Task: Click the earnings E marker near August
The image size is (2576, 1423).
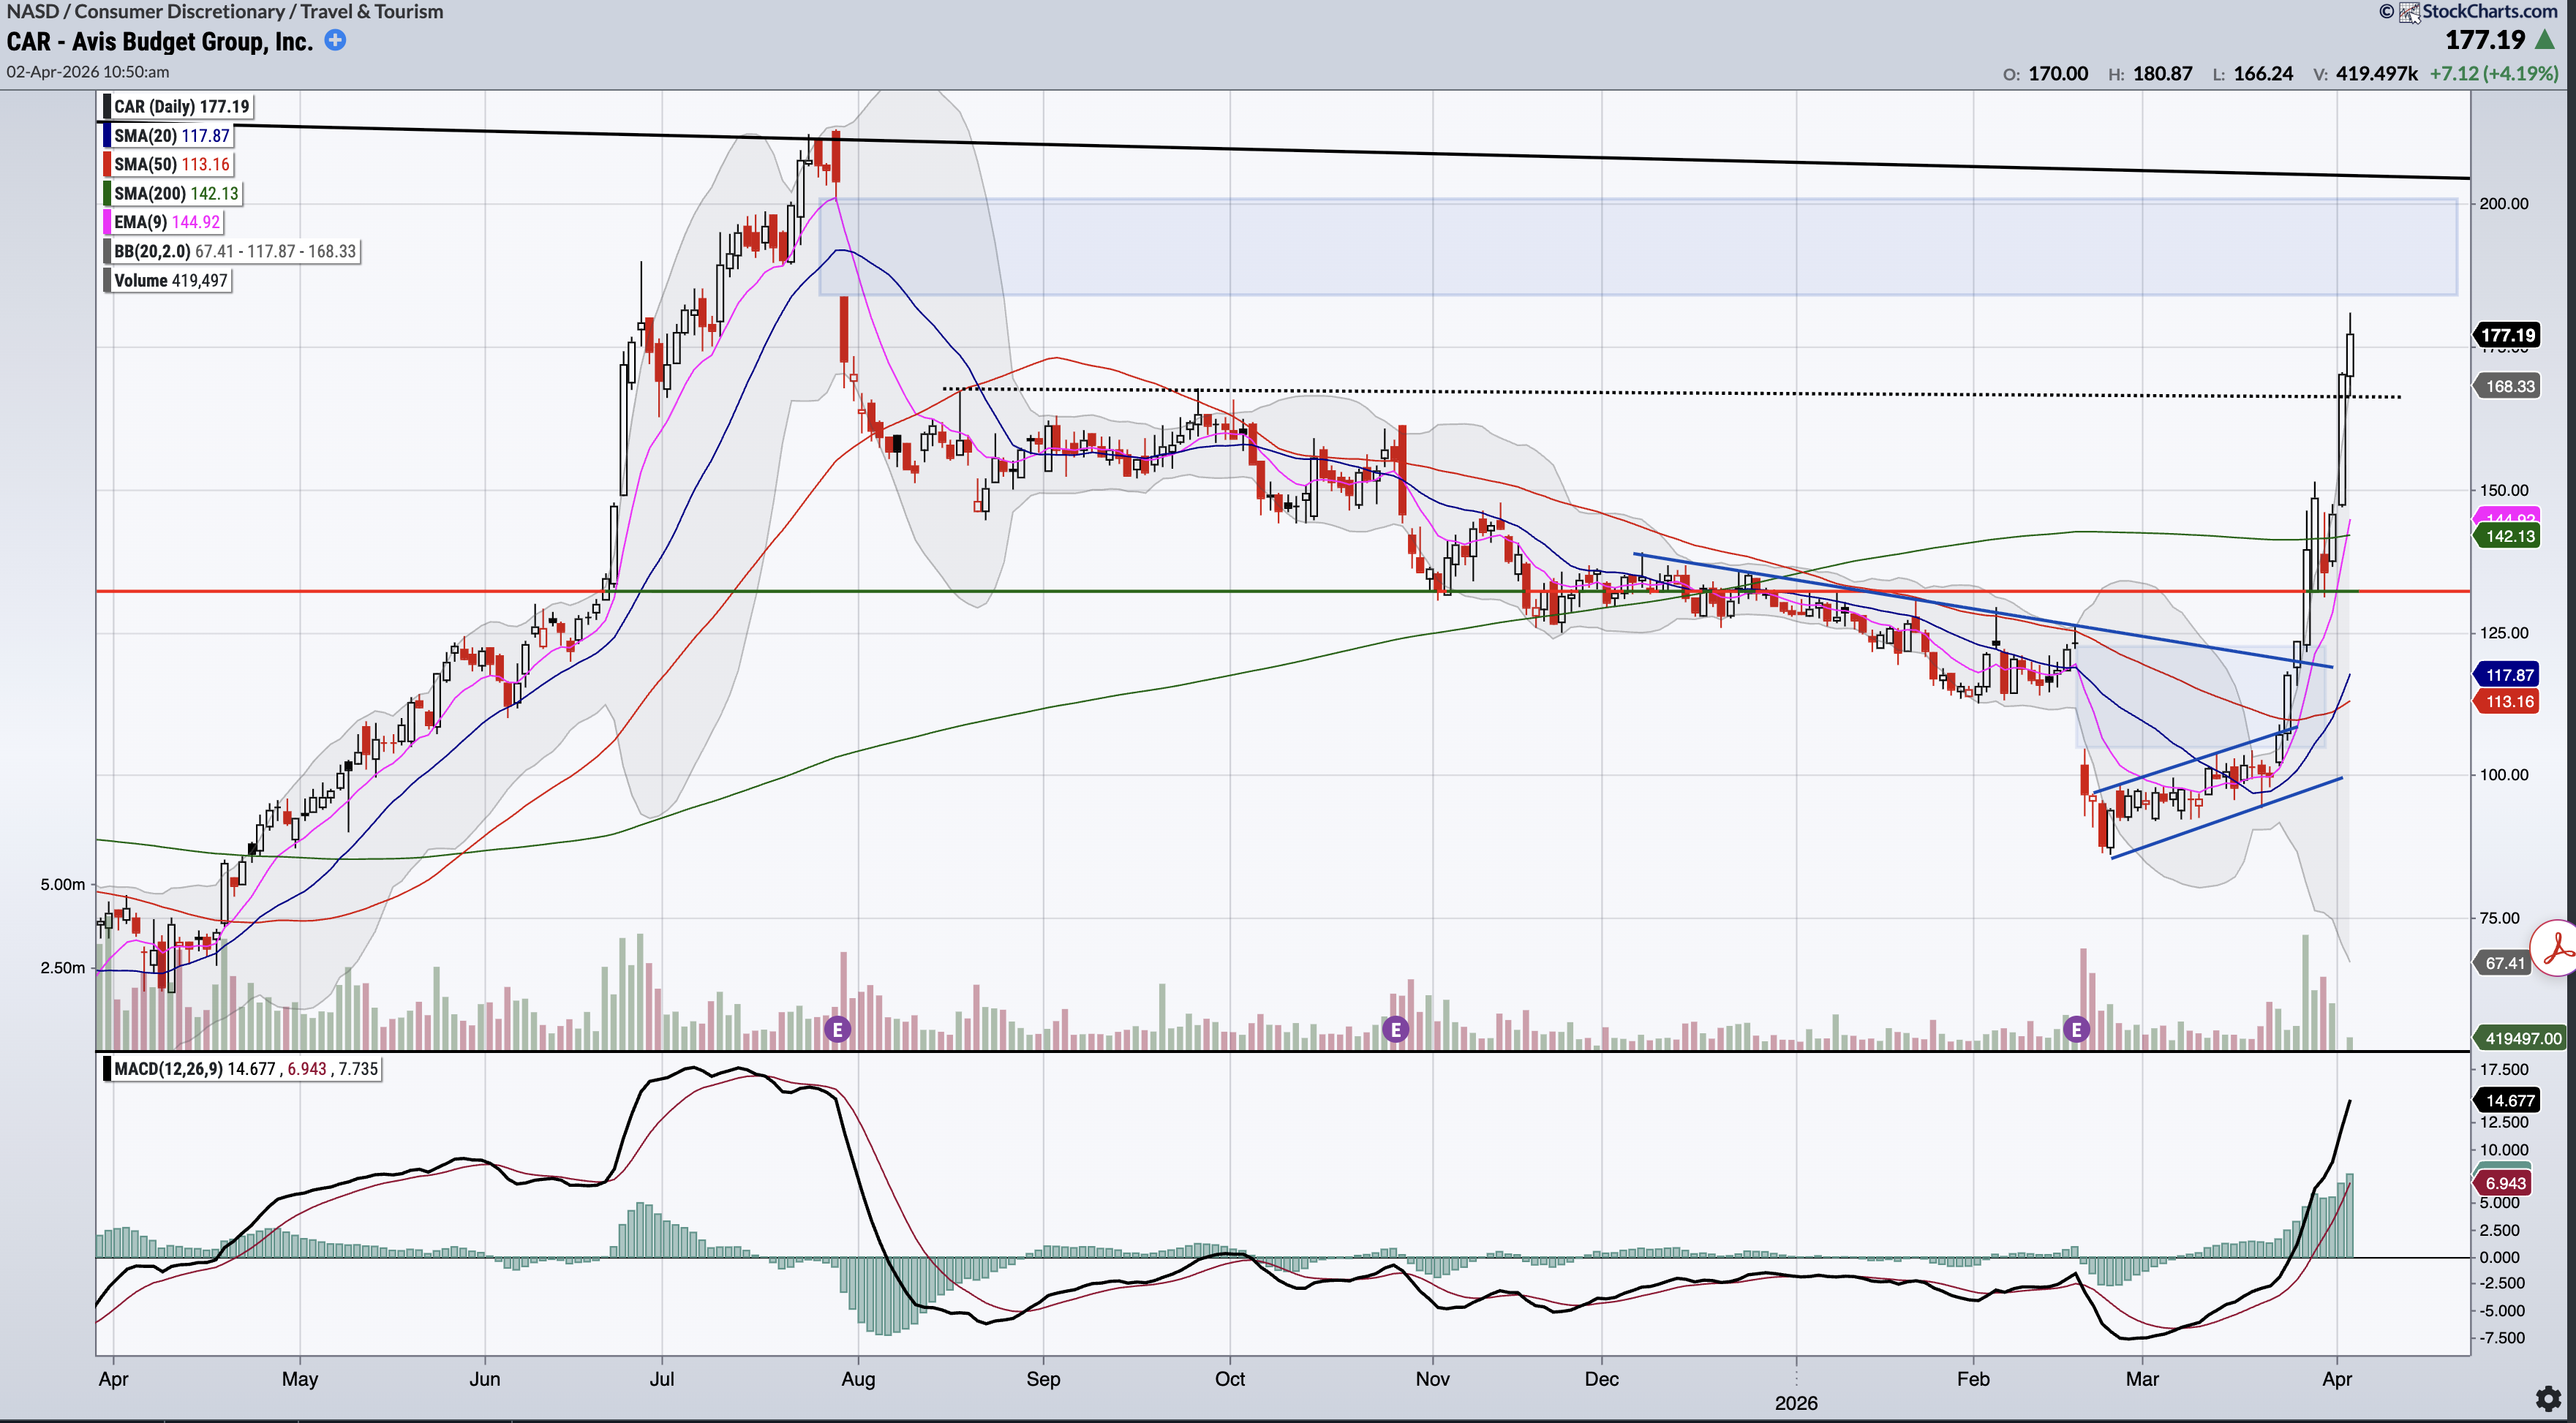Action: pyautogui.click(x=838, y=1029)
